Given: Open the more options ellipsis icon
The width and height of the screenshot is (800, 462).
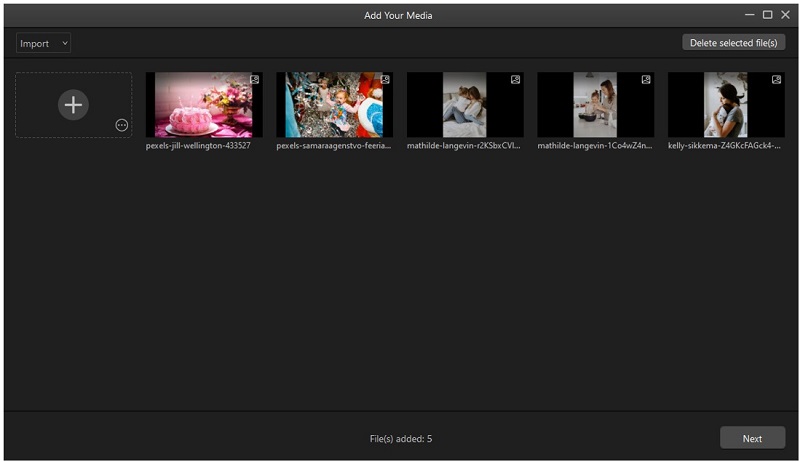Looking at the screenshot, I should (x=121, y=125).
